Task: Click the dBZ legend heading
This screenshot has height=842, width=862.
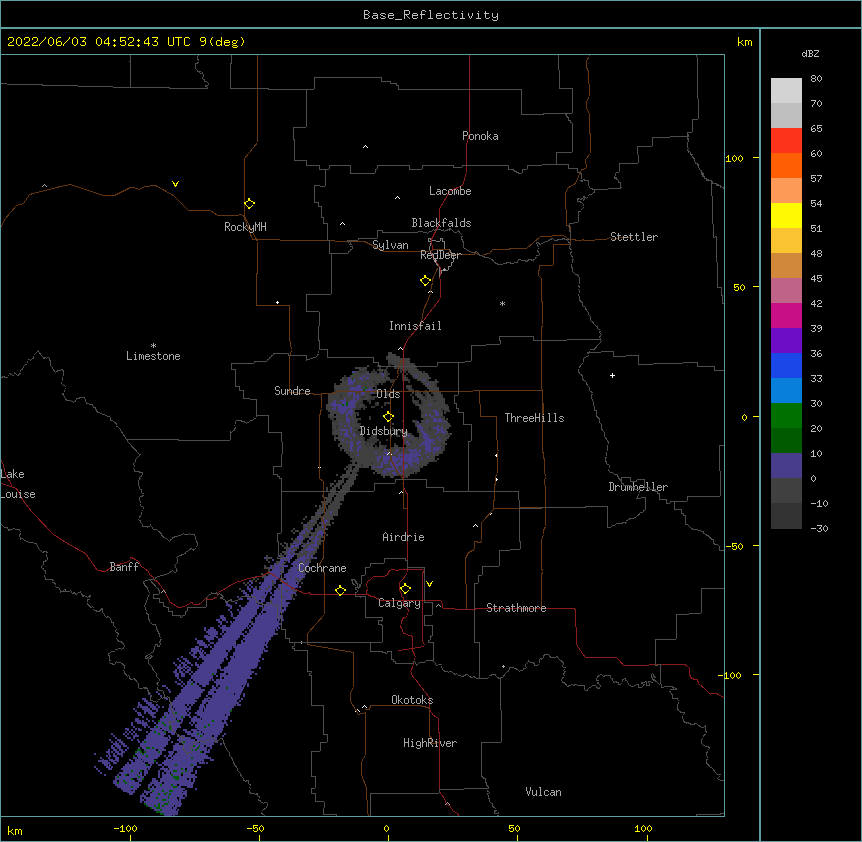Action: (810, 53)
